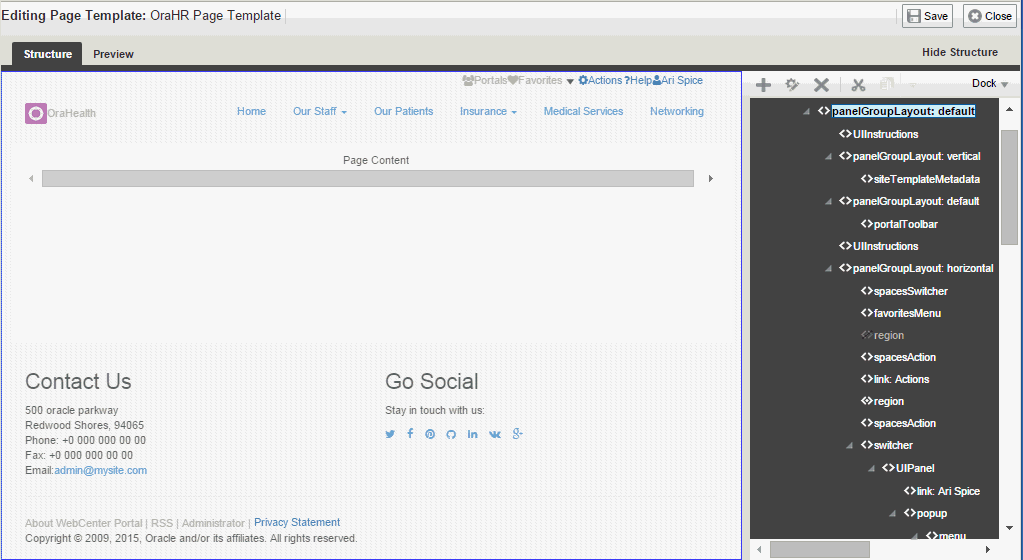This screenshot has width=1023, height=560.
Task: Click the RSS footer link
Action: click(x=162, y=523)
